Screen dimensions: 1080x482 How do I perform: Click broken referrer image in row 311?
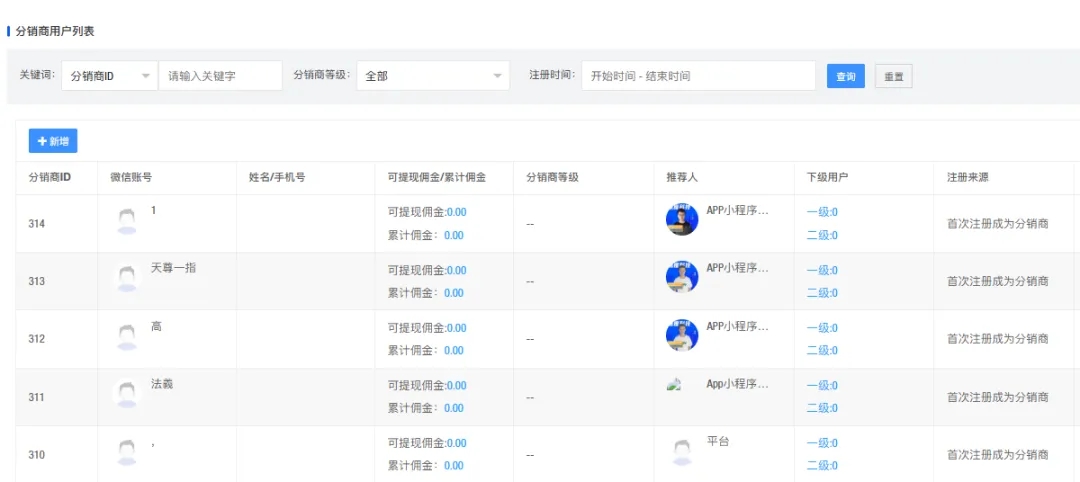(x=674, y=385)
